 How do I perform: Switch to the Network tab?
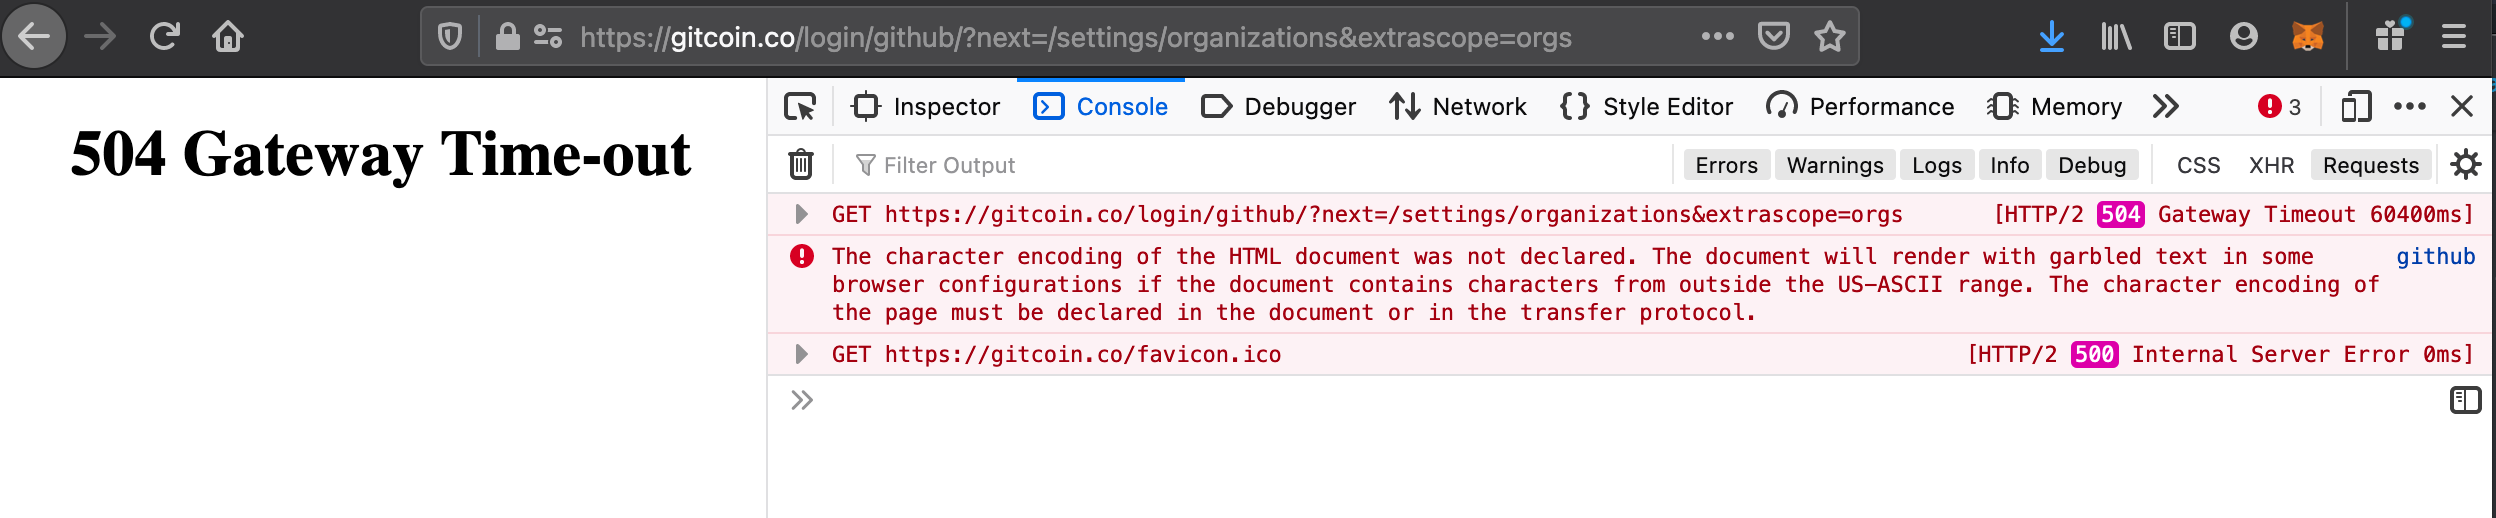(1458, 106)
